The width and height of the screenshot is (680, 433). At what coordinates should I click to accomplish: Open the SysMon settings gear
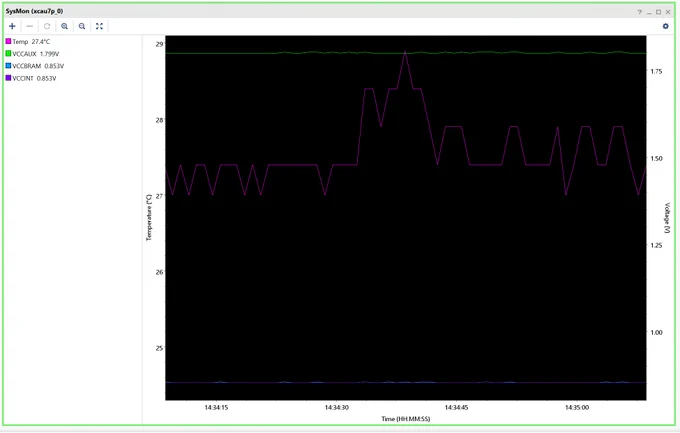click(666, 26)
